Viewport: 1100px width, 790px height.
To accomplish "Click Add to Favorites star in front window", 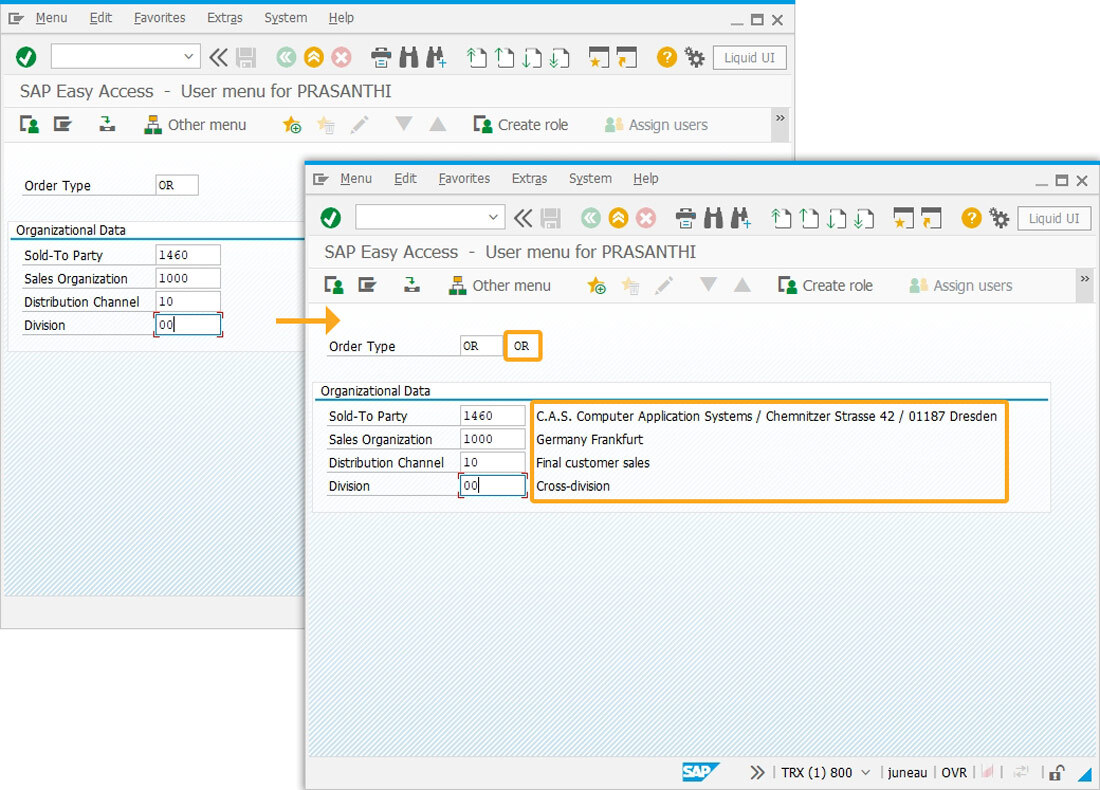I will [x=596, y=286].
